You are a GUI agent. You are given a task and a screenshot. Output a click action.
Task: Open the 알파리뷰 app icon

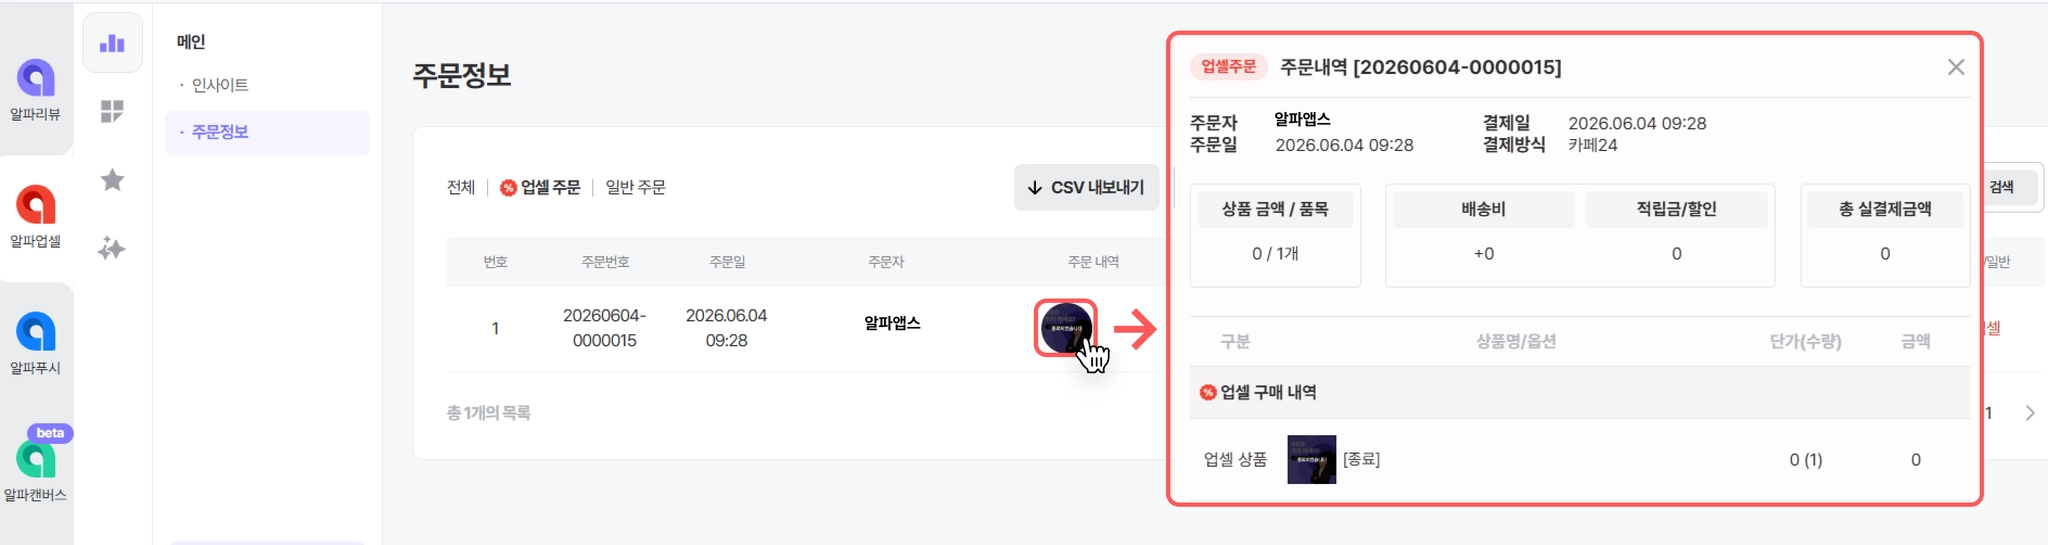(x=36, y=78)
